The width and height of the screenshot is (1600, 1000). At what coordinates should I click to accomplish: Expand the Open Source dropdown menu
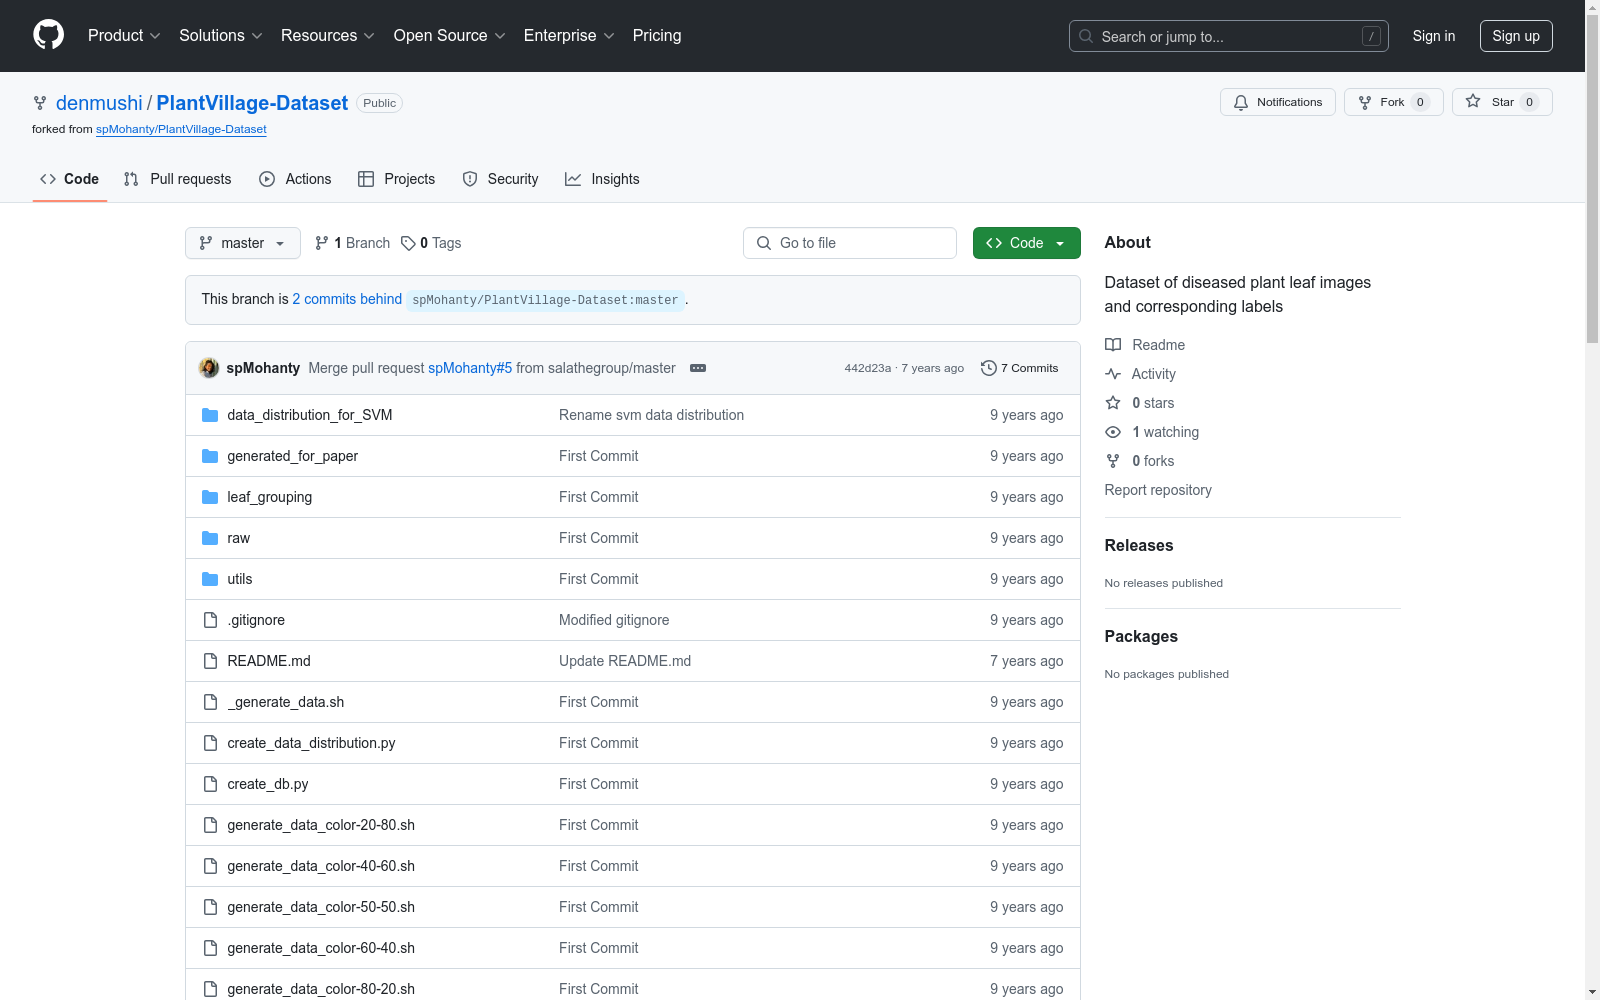[450, 36]
